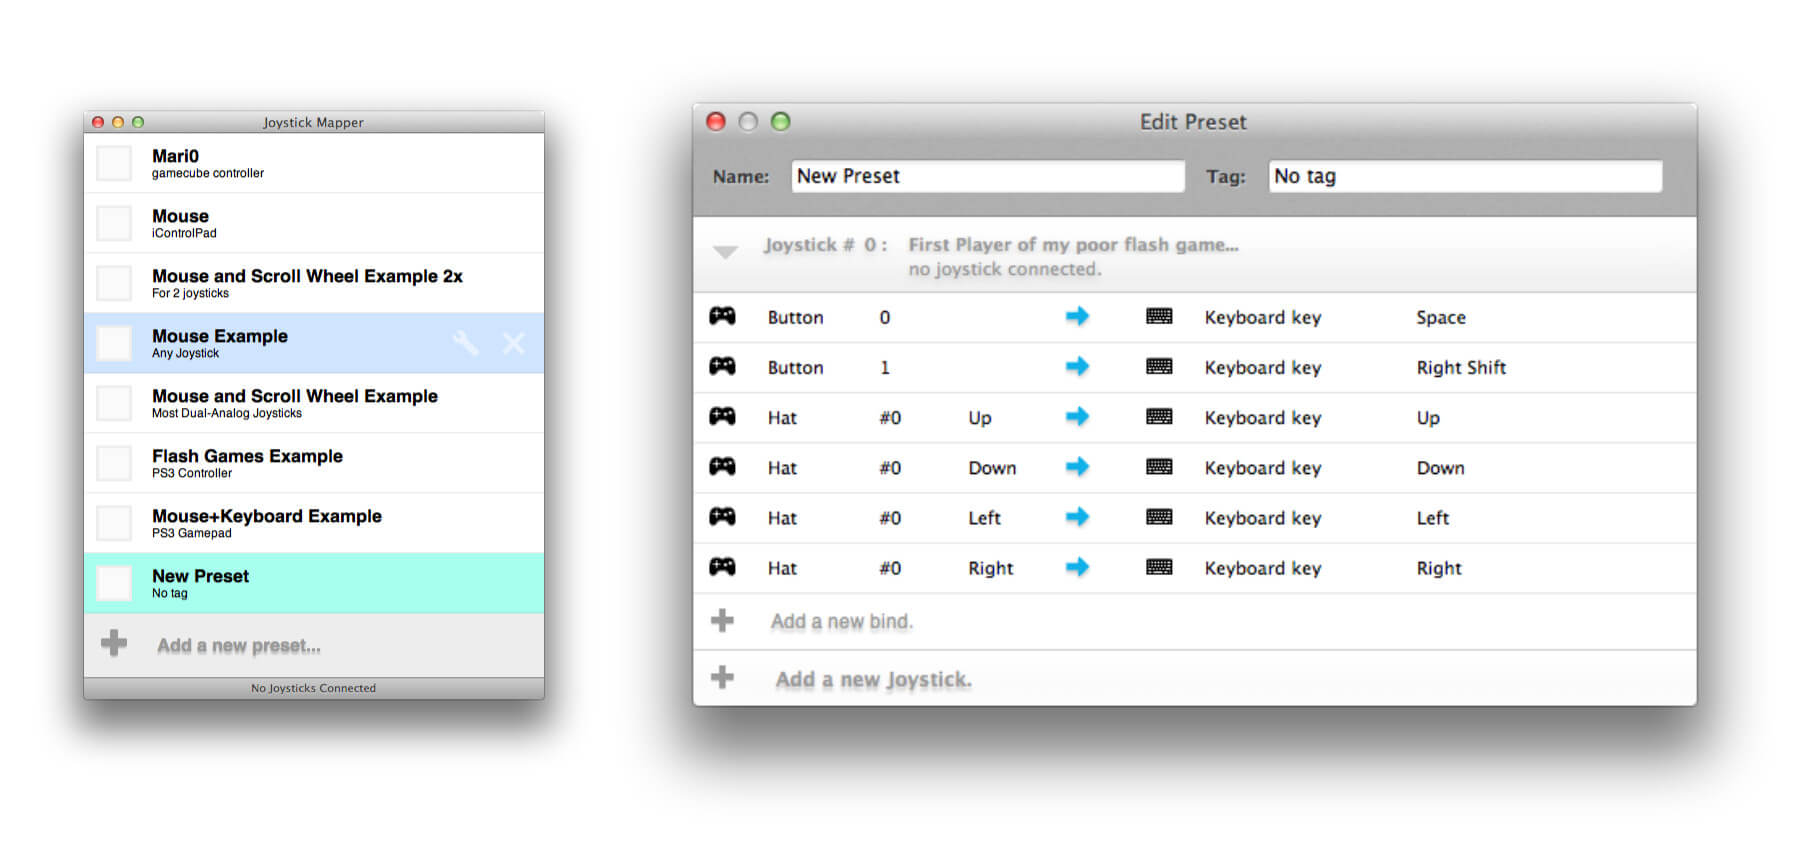Click blue arrow in Hat Up row

(1077, 417)
